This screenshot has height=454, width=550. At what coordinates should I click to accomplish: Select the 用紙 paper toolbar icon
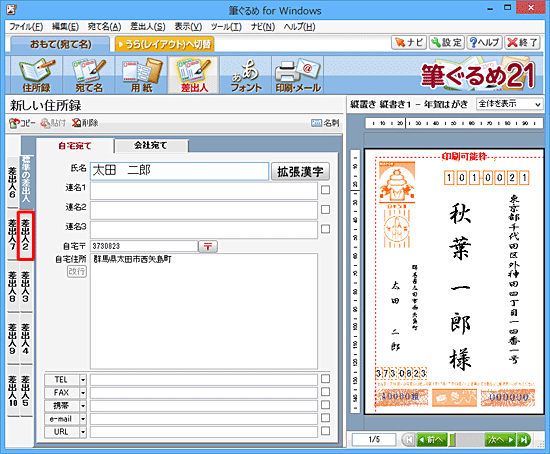(141, 75)
